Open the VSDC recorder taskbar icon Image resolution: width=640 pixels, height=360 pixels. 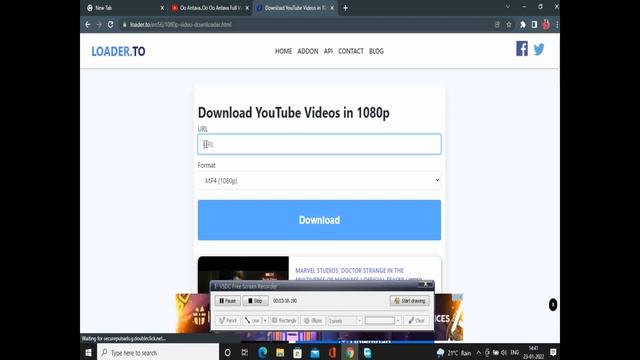[x=367, y=353]
